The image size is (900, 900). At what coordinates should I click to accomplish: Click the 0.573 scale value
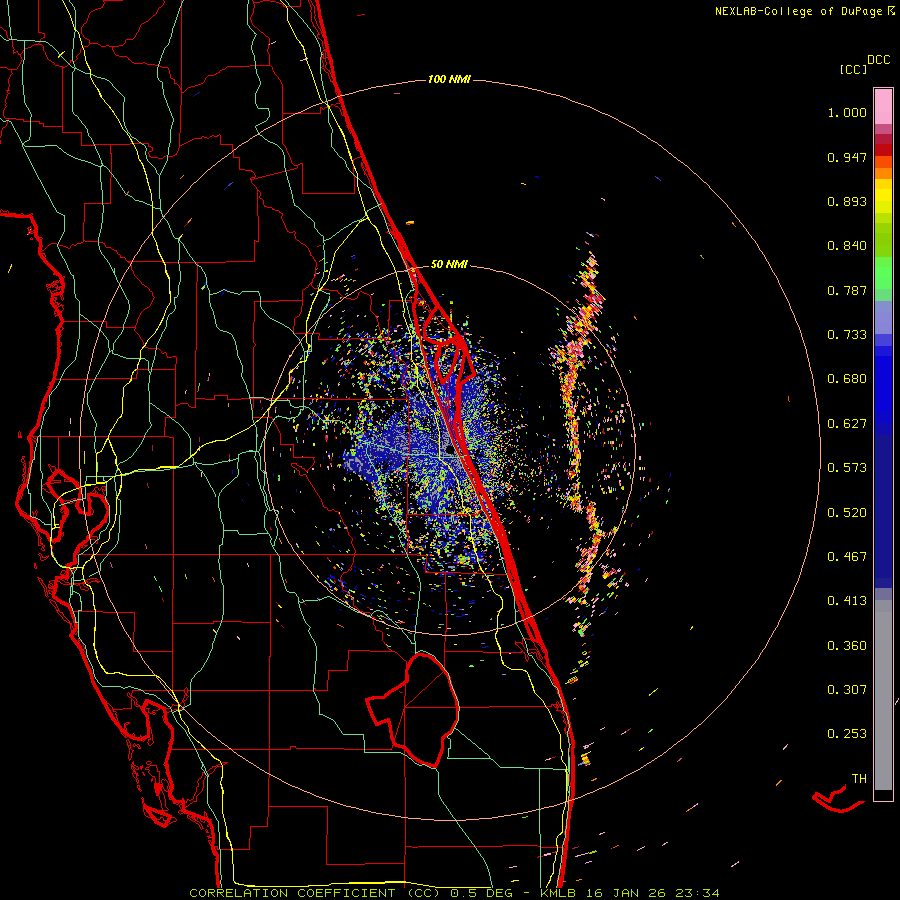pos(847,468)
